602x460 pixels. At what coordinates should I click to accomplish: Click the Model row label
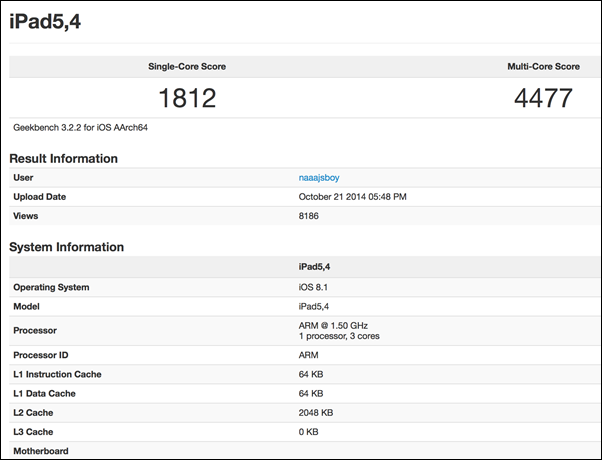click(26, 306)
